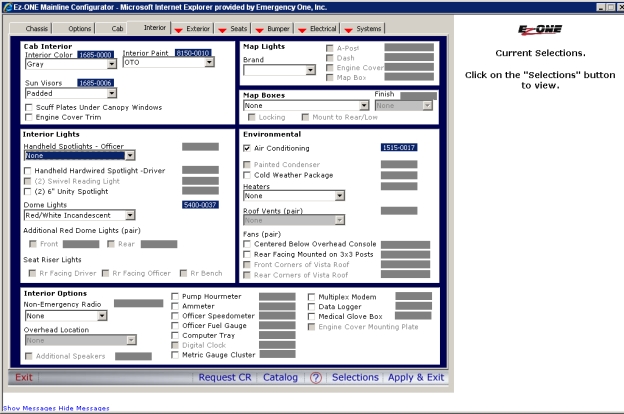Click the help question mark icon
The height and width of the screenshot is (414, 624).
(316, 377)
